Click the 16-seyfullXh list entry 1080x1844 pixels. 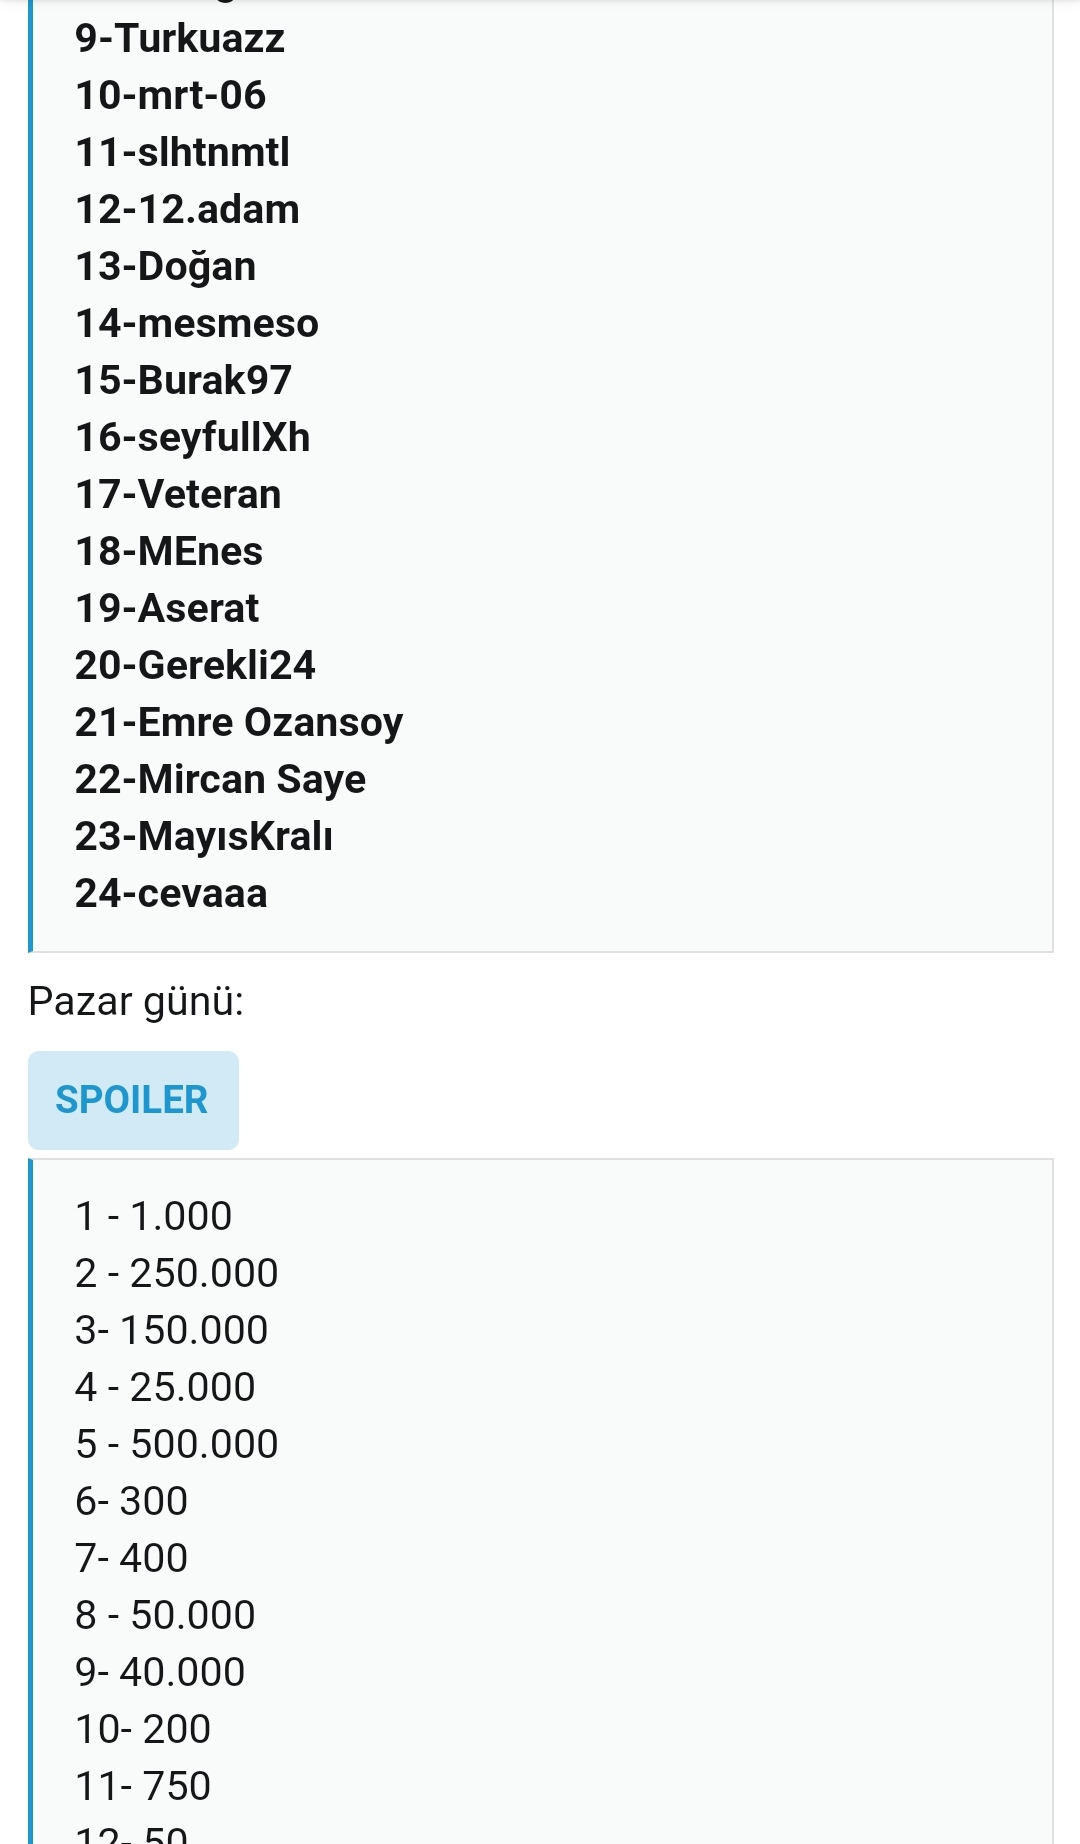tap(192, 438)
